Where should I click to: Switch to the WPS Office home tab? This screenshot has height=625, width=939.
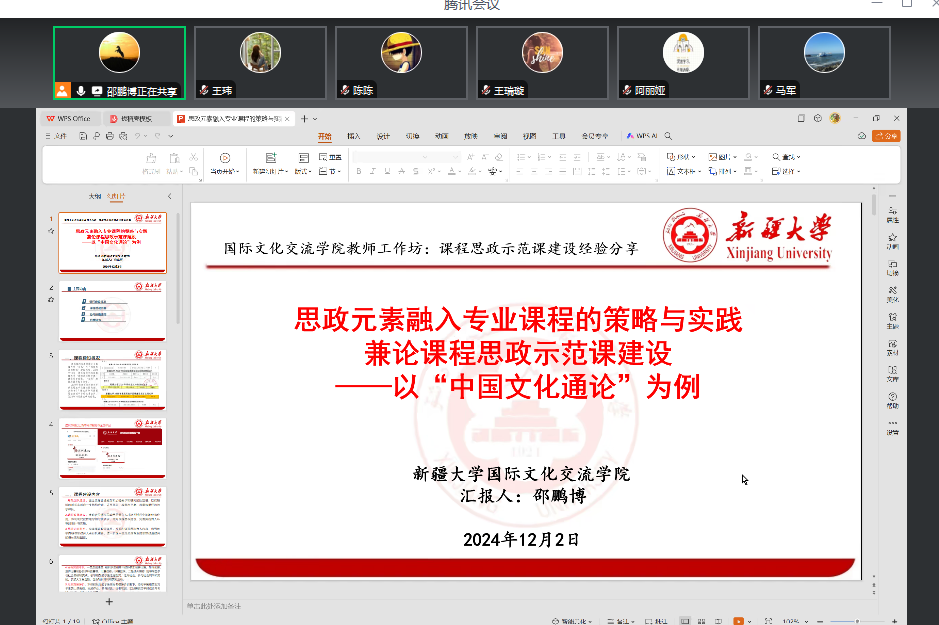coord(69,118)
